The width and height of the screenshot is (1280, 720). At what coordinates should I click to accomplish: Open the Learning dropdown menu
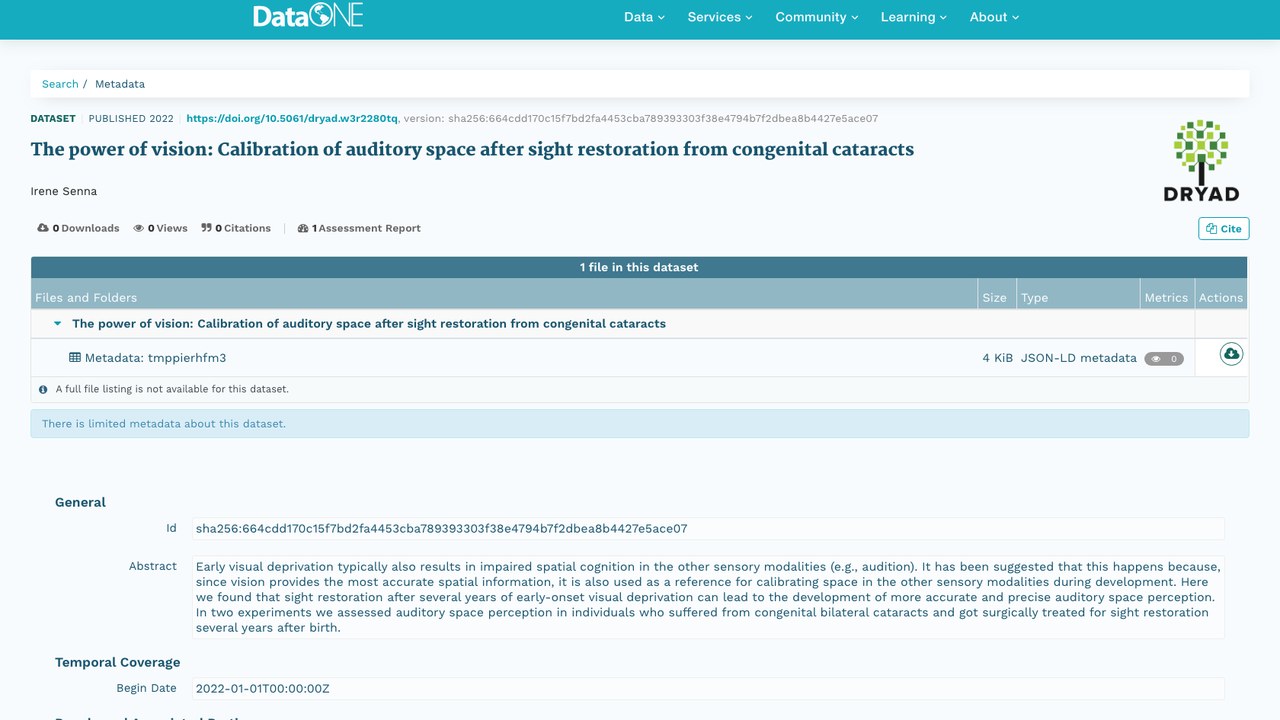point(914,17)
